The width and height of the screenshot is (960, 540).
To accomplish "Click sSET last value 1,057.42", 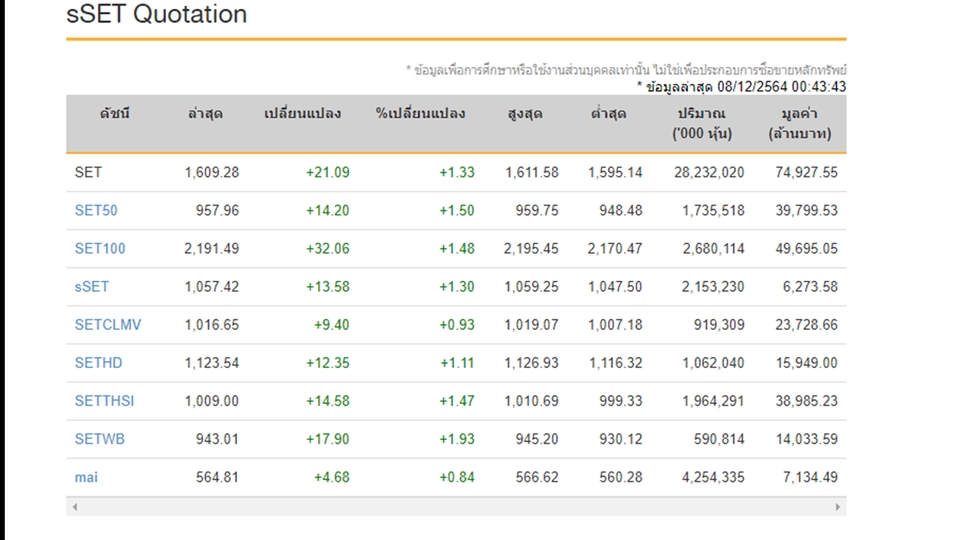I will pos(212,287).
